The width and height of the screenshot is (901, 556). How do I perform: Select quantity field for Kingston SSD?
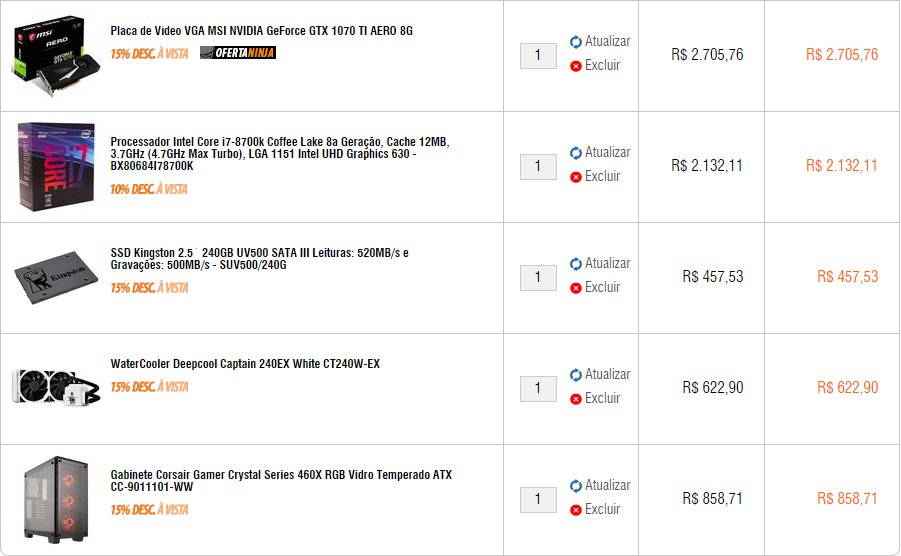(x=538, y=277)
